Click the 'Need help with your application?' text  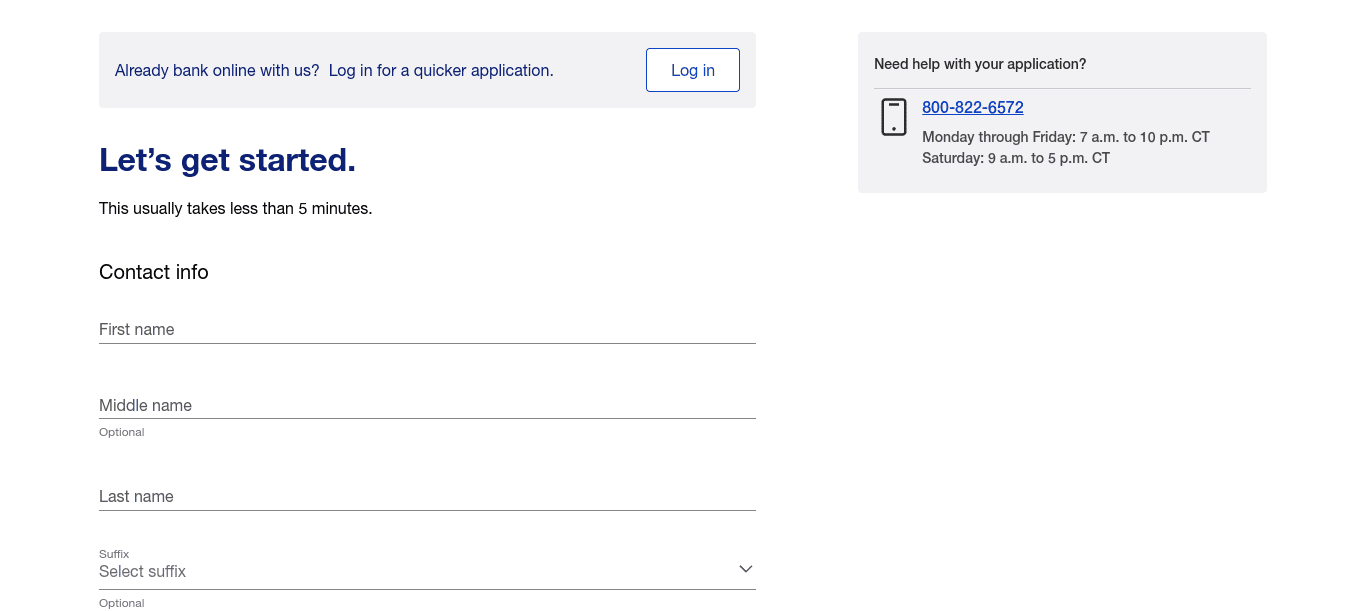(979, 63)
